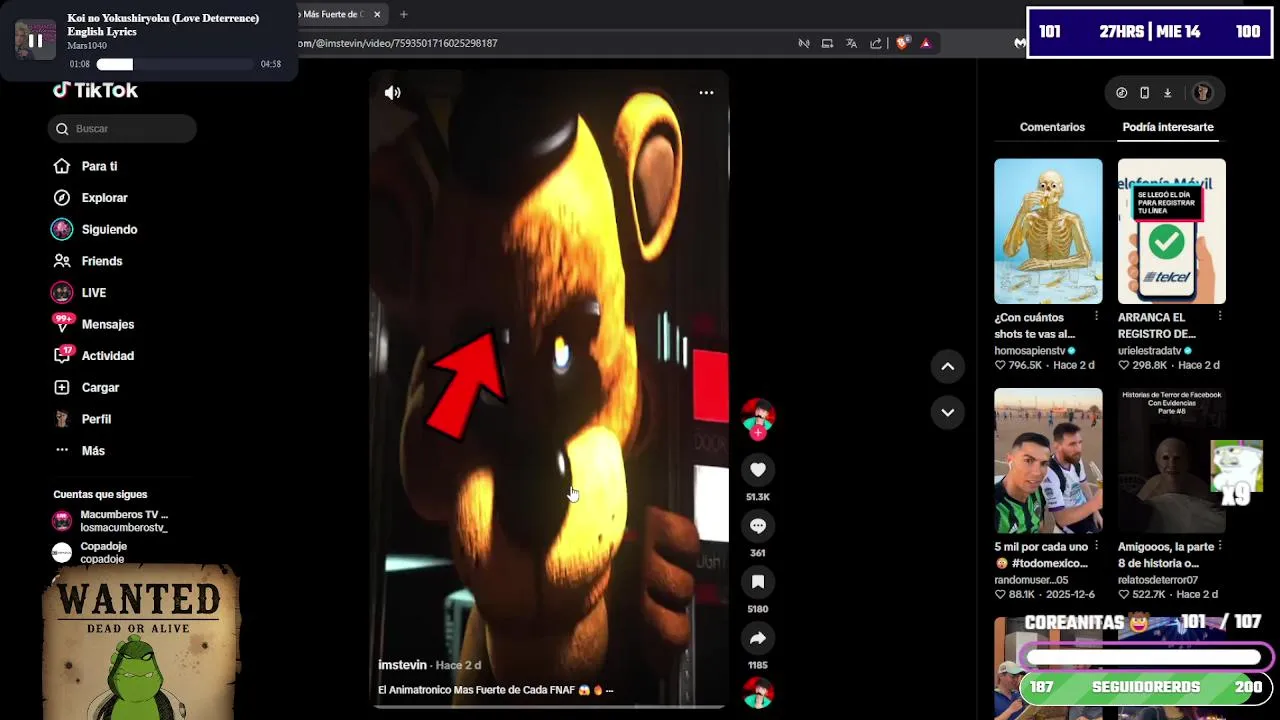
Task: Click the Mensajes icon with 99+ badge
Action: tap(62, 323)
